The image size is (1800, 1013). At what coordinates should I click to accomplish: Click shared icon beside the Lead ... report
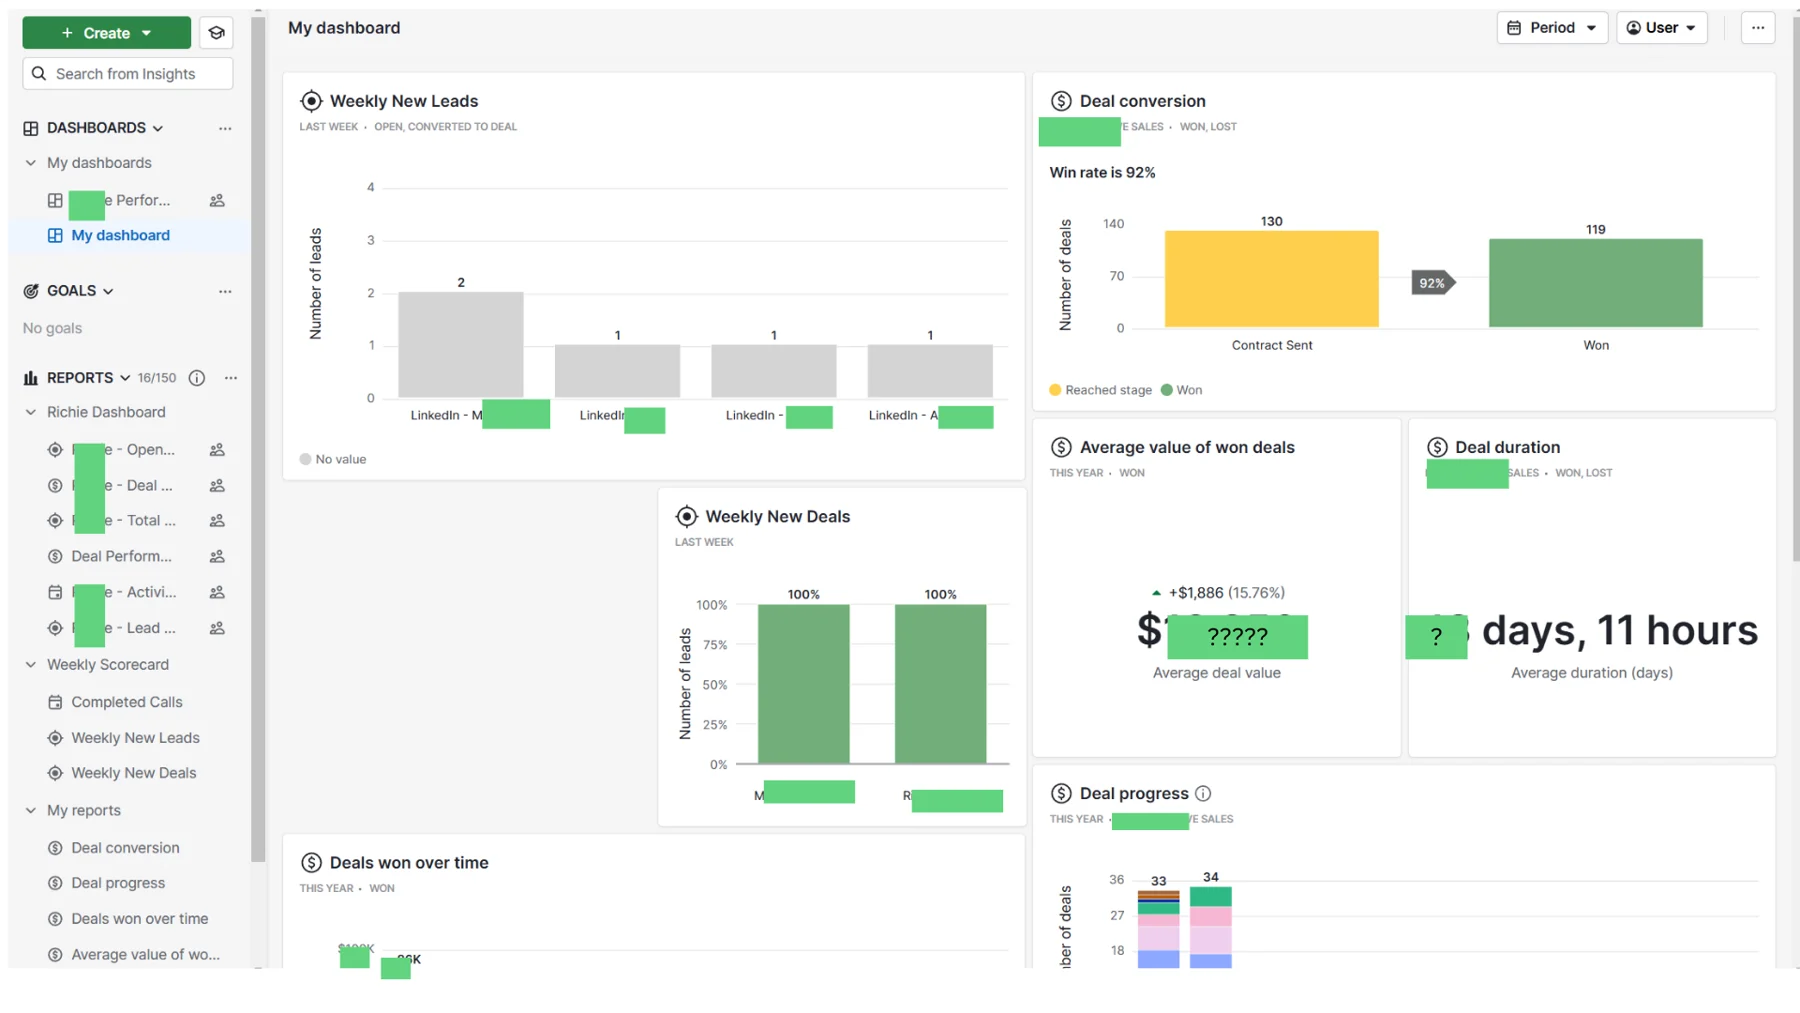point(217,628)
